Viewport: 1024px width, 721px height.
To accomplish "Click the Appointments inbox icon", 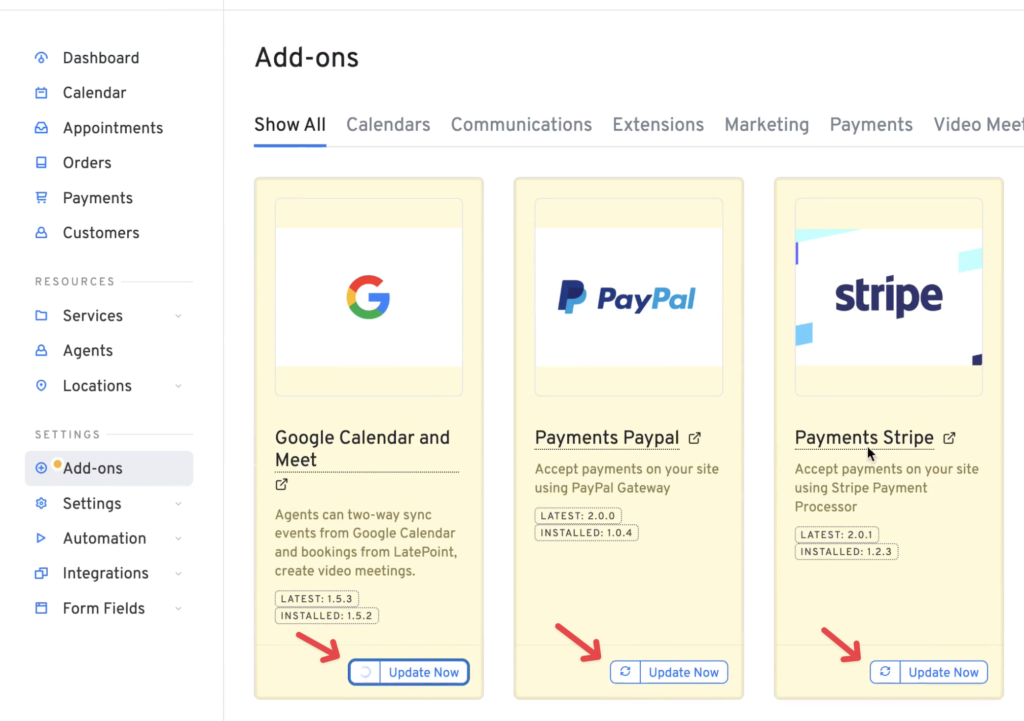I will pos(41,128).
